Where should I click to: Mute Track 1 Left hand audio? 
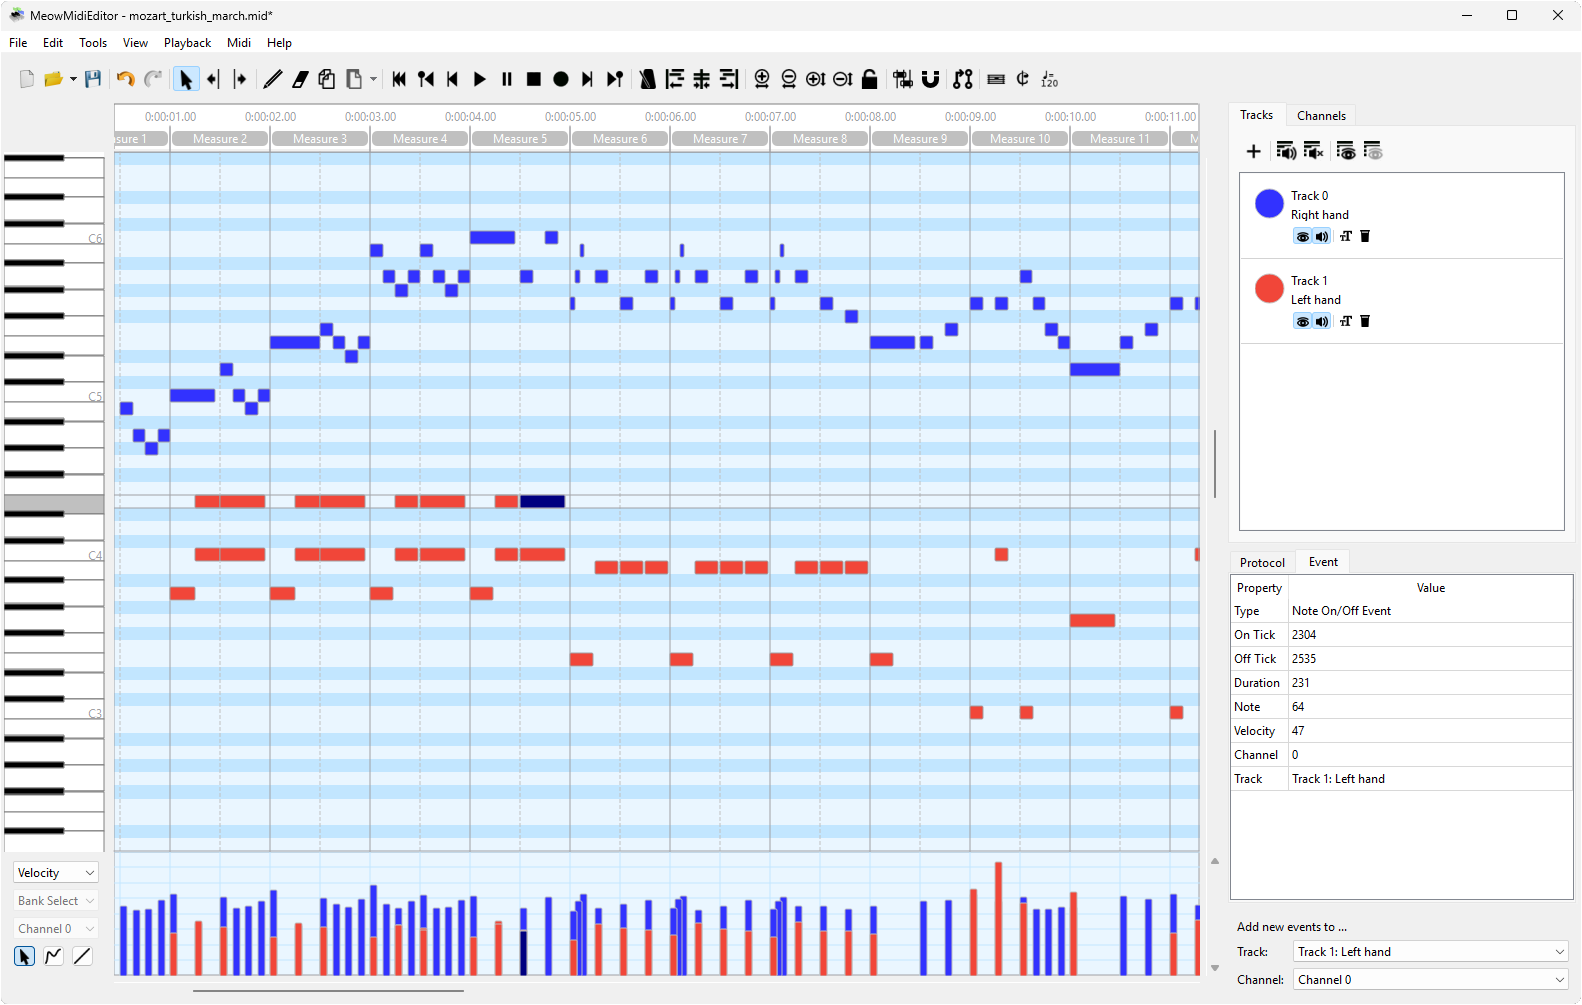[1322, 321]
